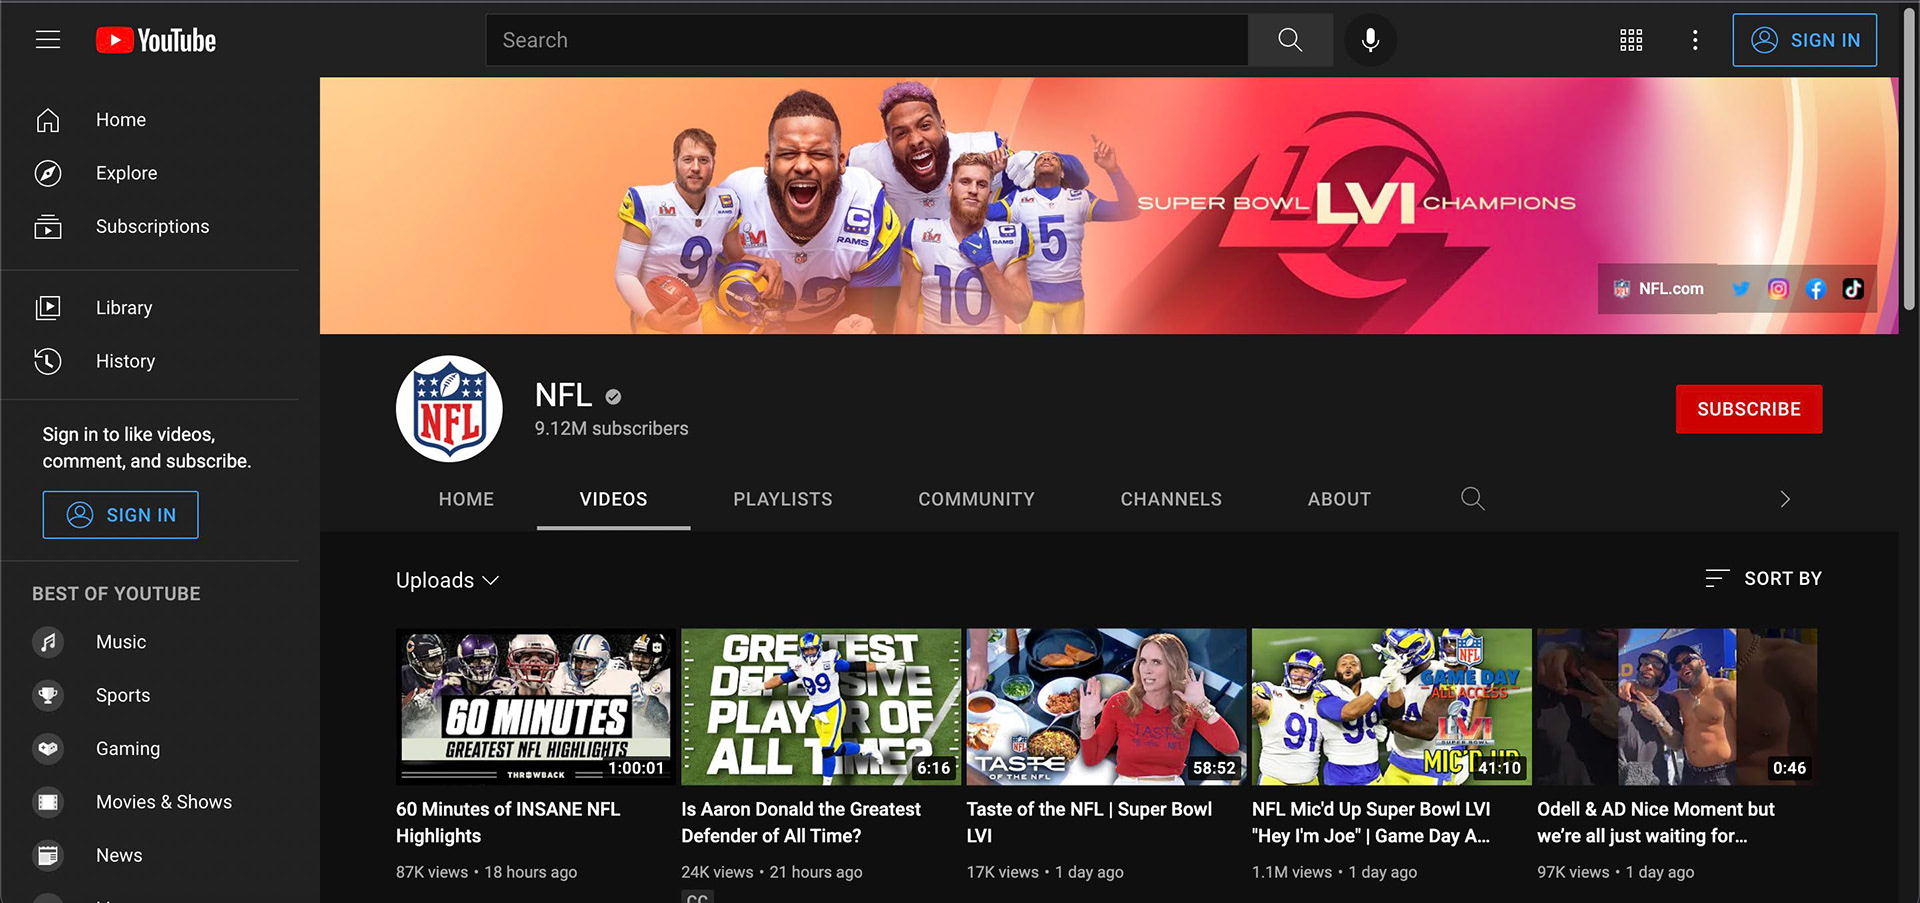
Task: Click the YouTube logo
Action: coord(156,40)
